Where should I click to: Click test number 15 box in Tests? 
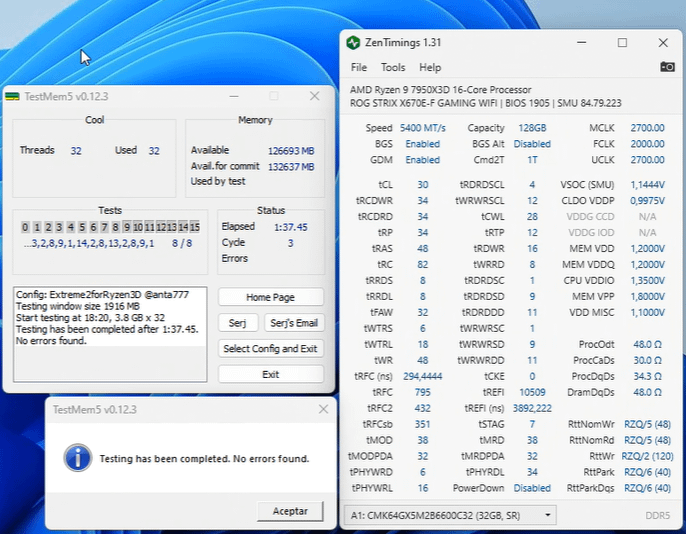pos(195,227)
